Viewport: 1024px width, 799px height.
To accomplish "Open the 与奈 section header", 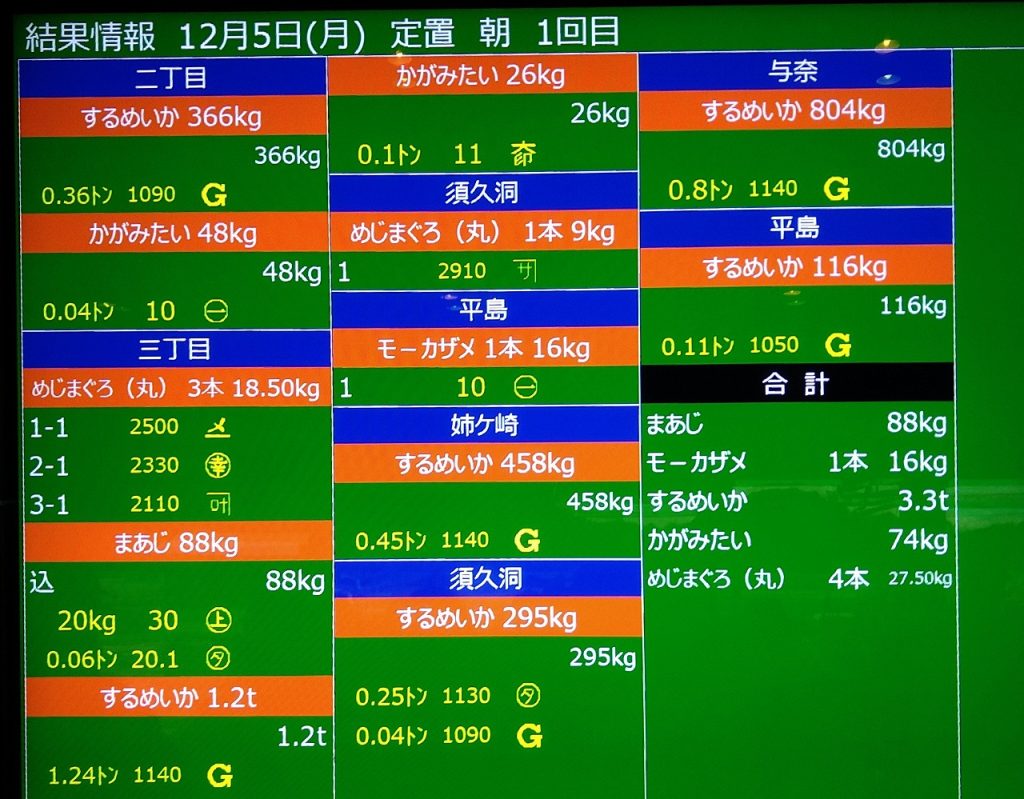I will (794, 71).
